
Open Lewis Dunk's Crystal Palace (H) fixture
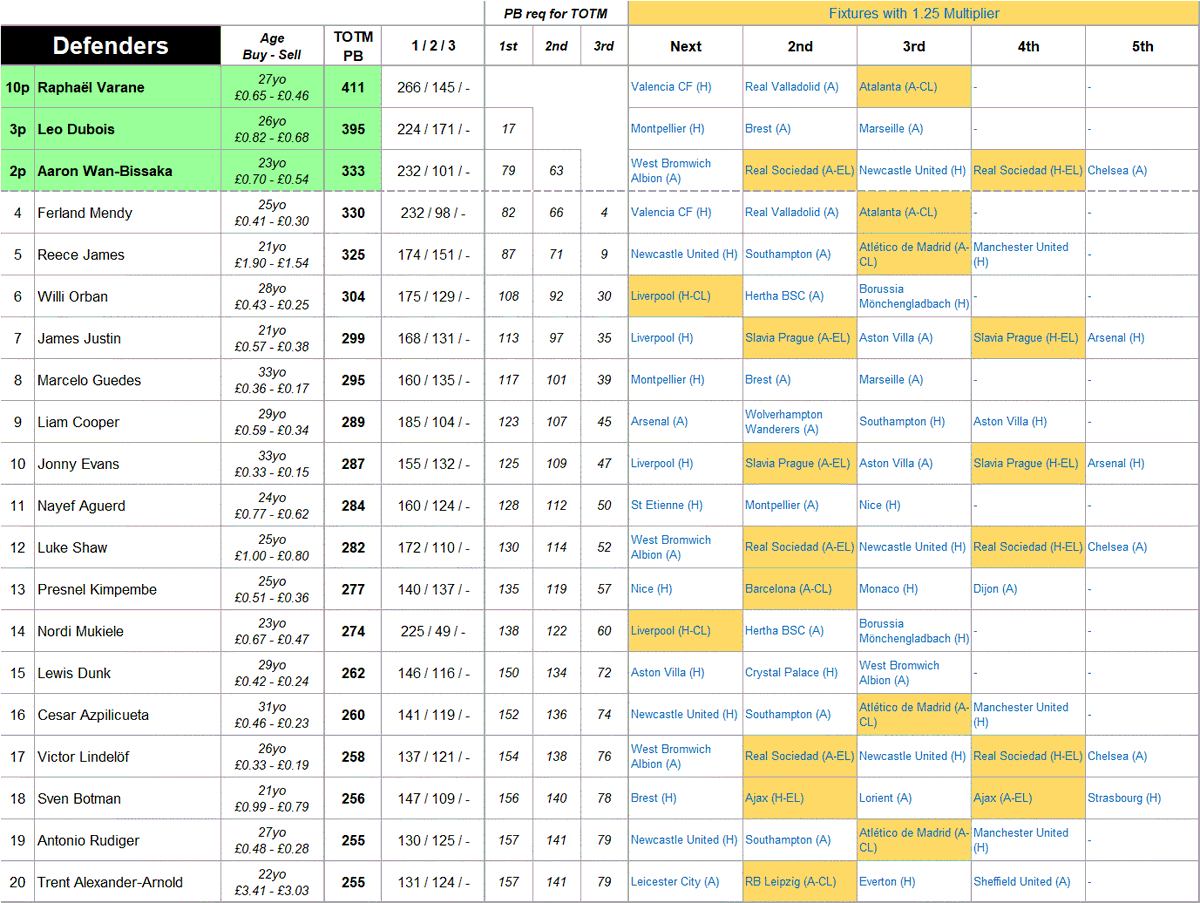coord(792,673)
